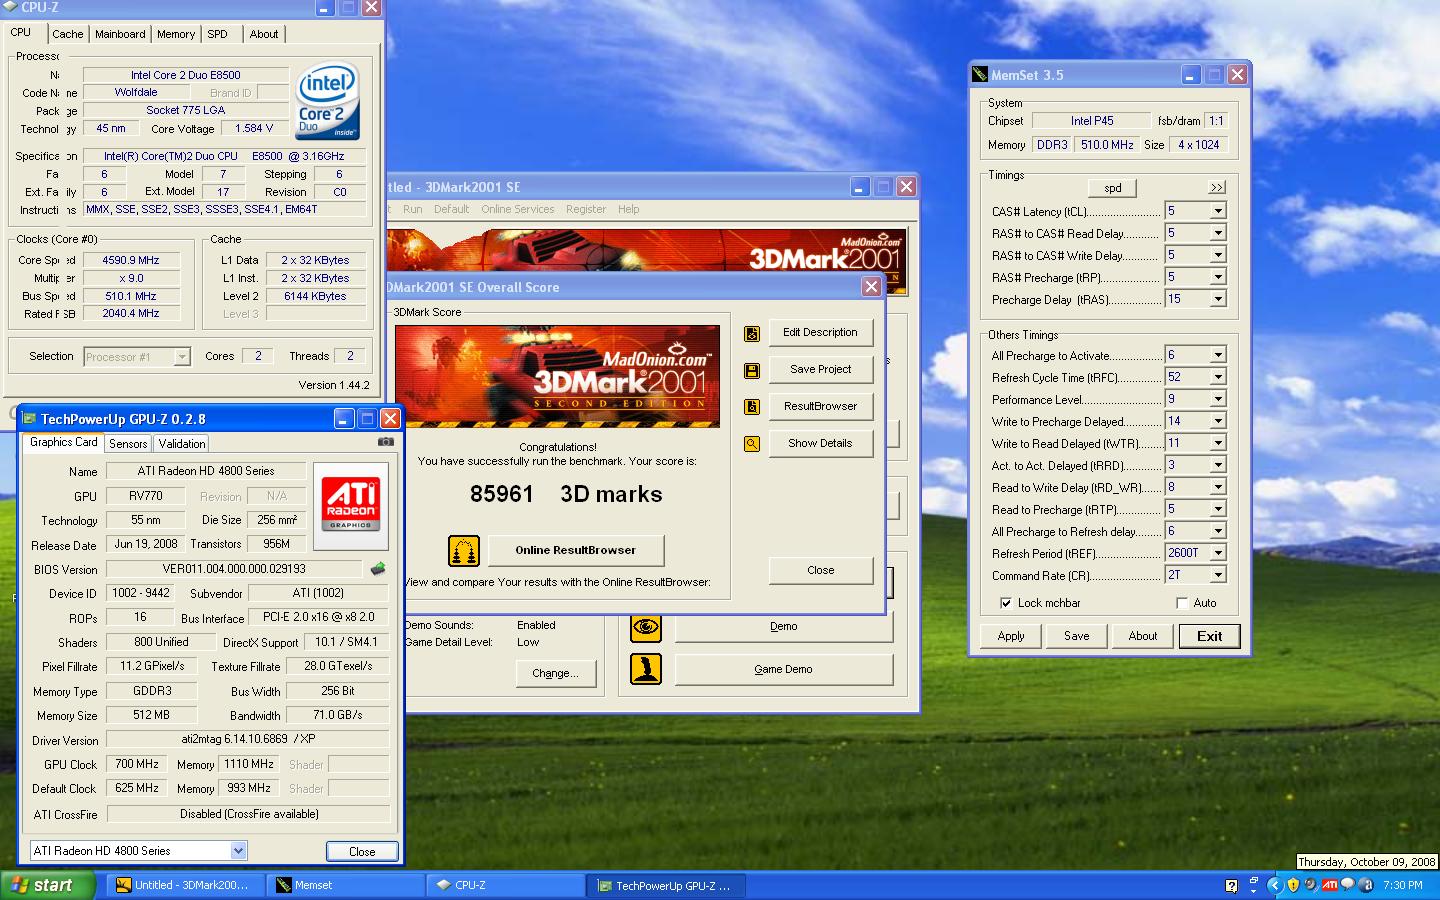Click the Game Demo button

783,669
